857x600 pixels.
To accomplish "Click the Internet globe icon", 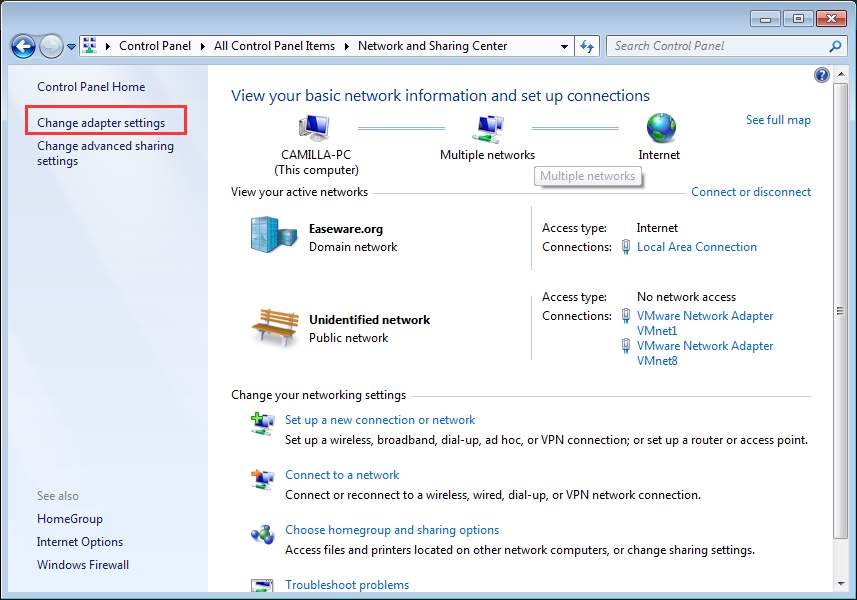I will (659, 128).
